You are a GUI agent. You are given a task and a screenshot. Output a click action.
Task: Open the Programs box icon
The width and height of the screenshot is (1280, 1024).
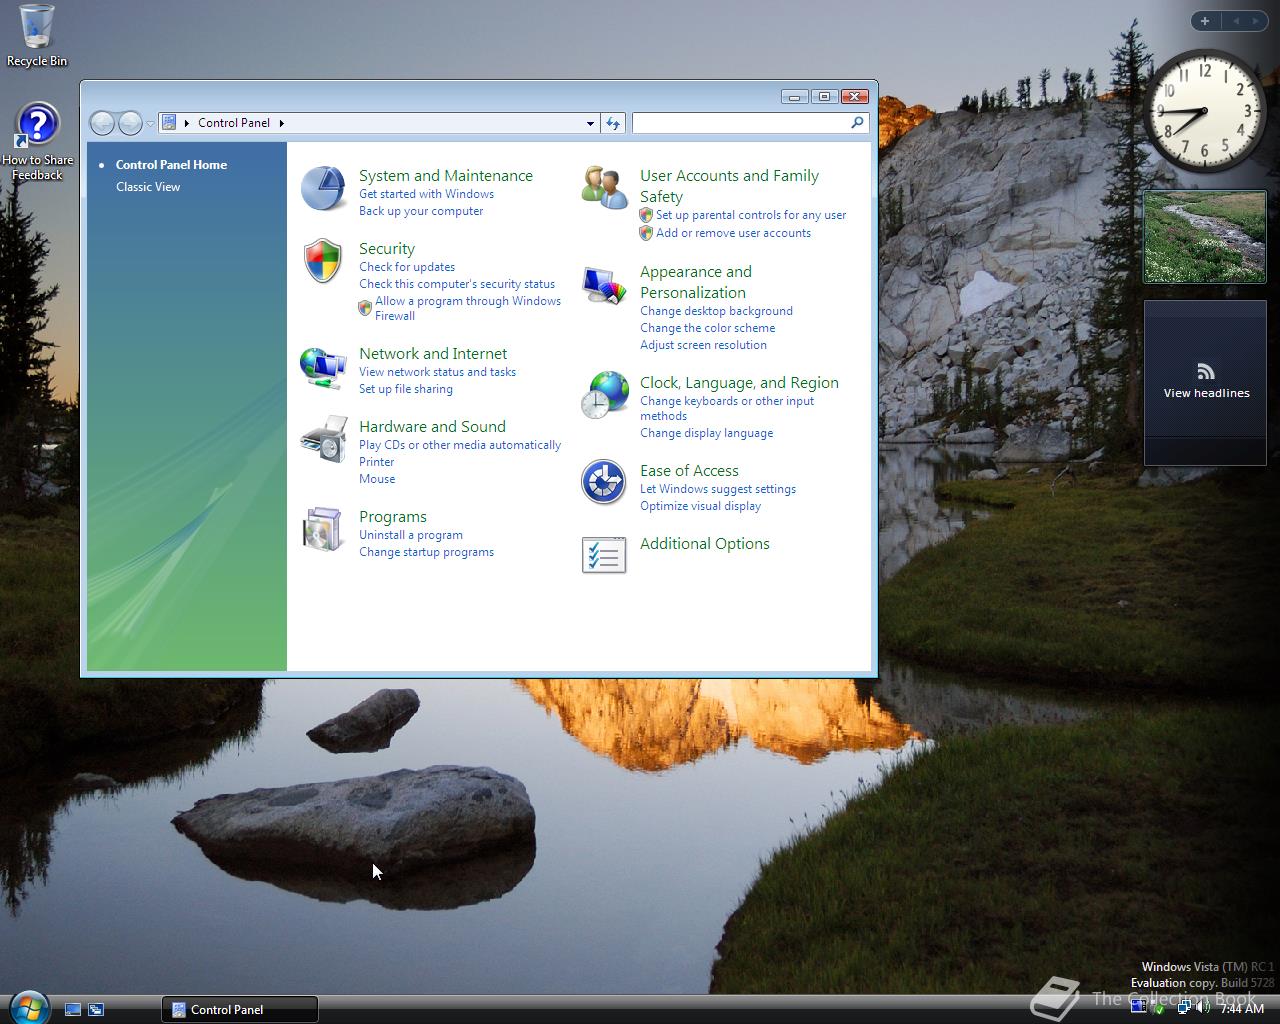(323, 529)
